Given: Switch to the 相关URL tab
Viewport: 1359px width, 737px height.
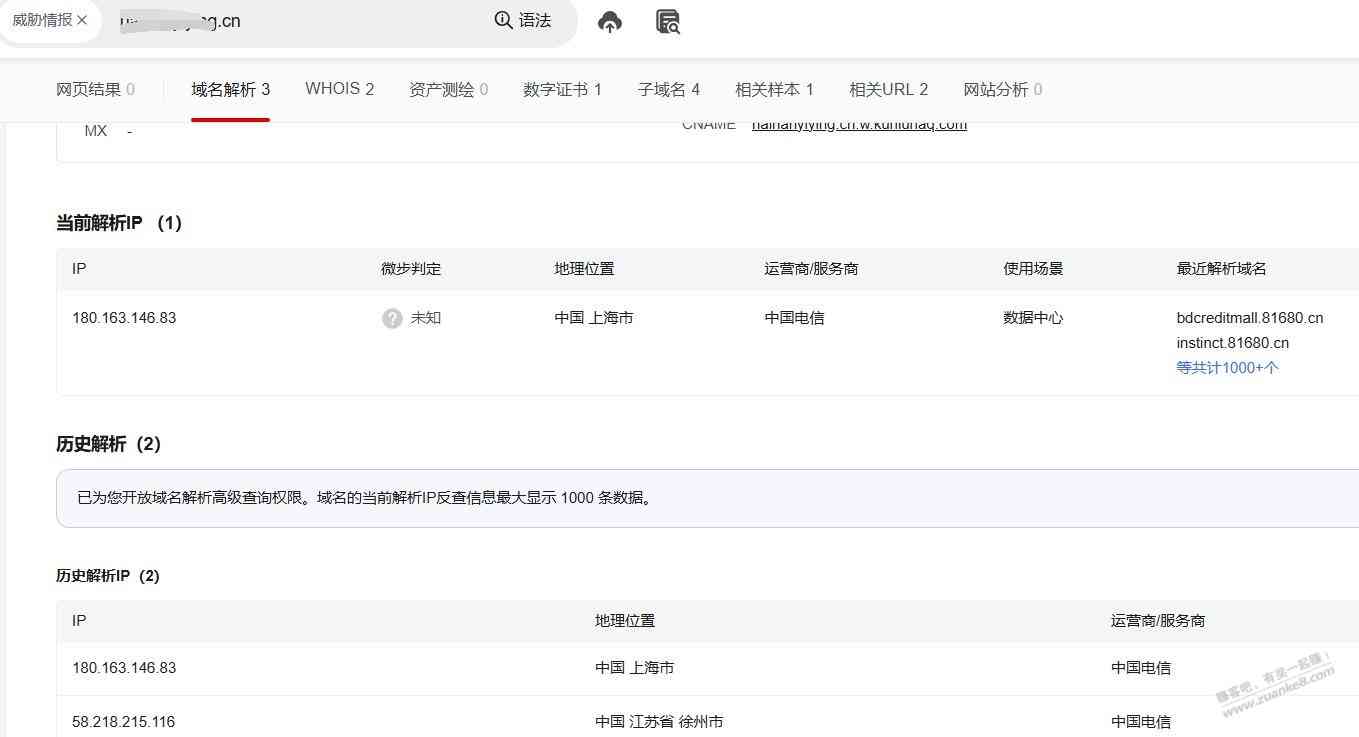Looking at the screenshot, I should (x=888, y=89).
